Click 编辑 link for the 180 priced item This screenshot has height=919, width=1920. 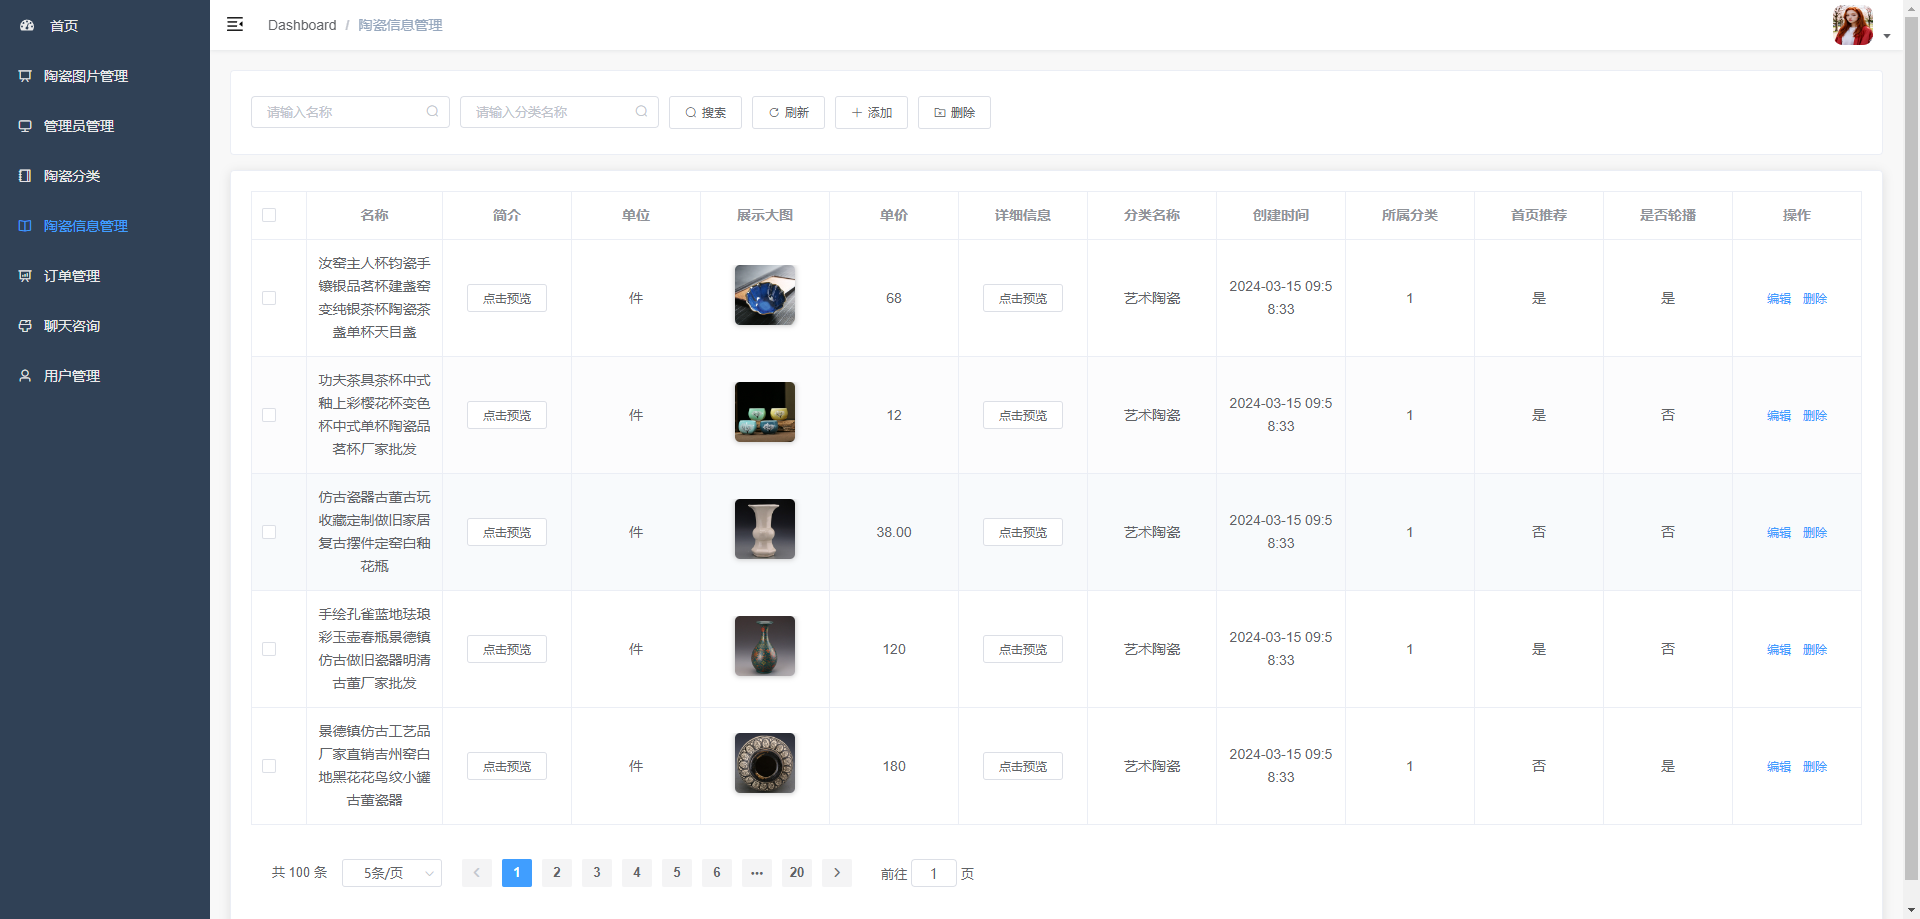coord(1778,767)
